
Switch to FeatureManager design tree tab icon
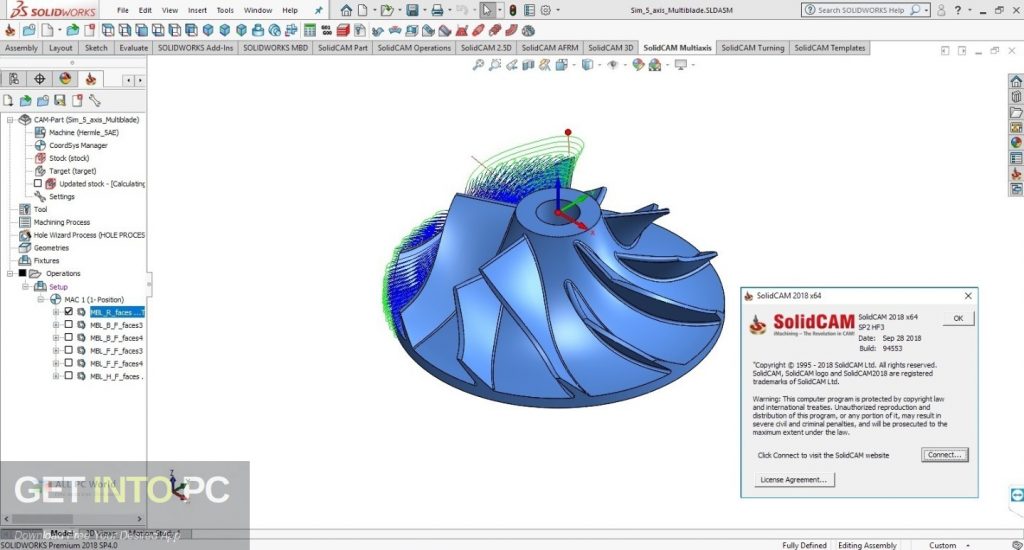(x=14, y=79)
